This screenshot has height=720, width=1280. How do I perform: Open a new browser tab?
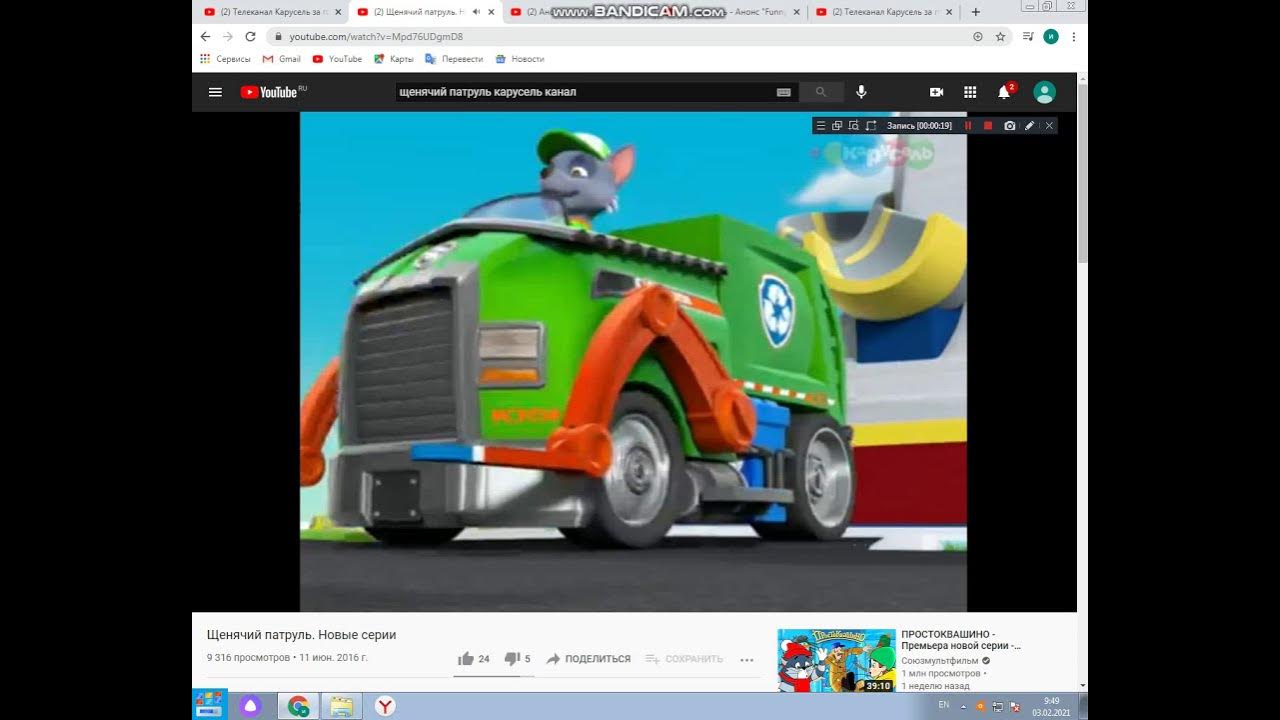point(976,12)
